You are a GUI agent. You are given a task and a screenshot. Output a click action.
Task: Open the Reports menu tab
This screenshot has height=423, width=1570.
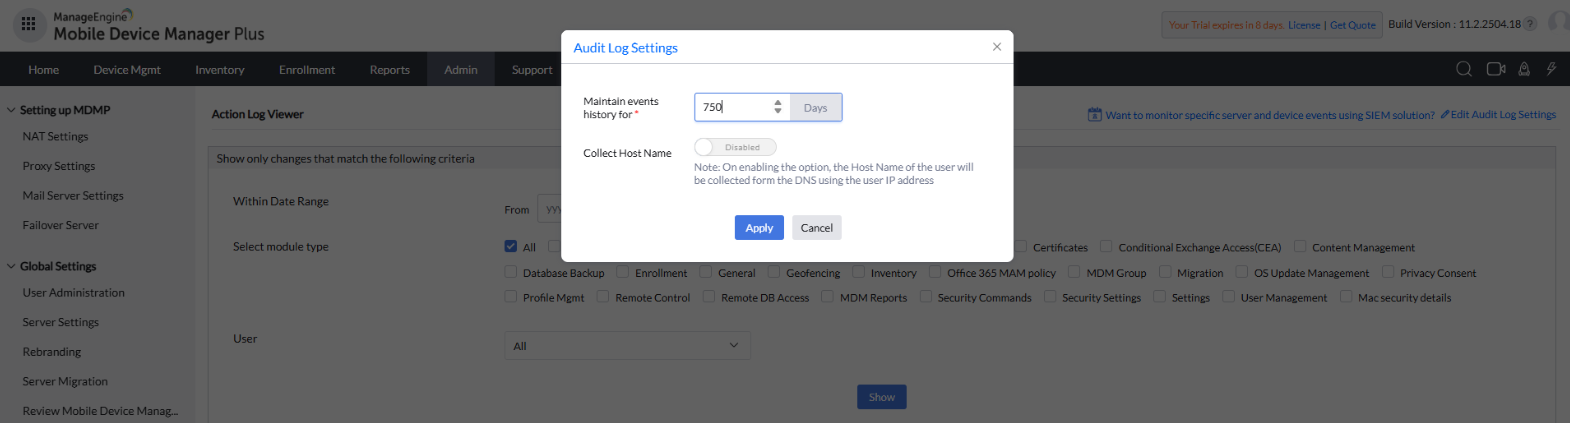pos(389,70)
